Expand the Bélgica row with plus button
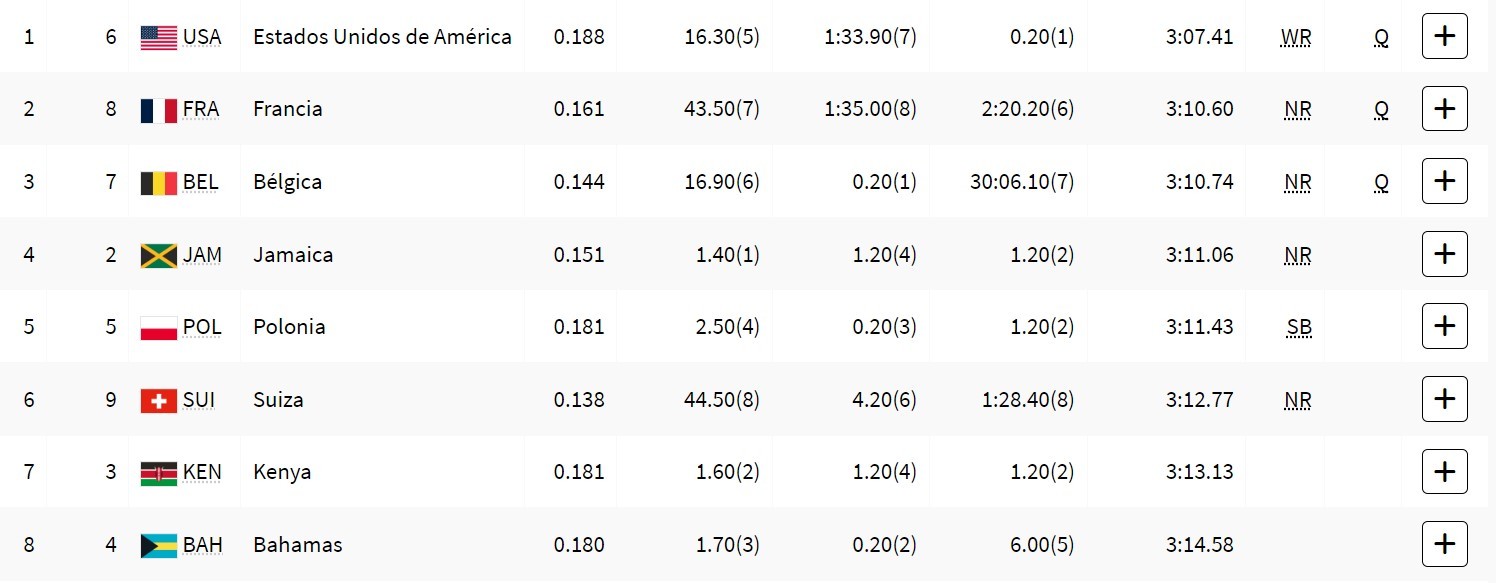This screenshot has width=1496, height=583. (x=1444, y=182)
